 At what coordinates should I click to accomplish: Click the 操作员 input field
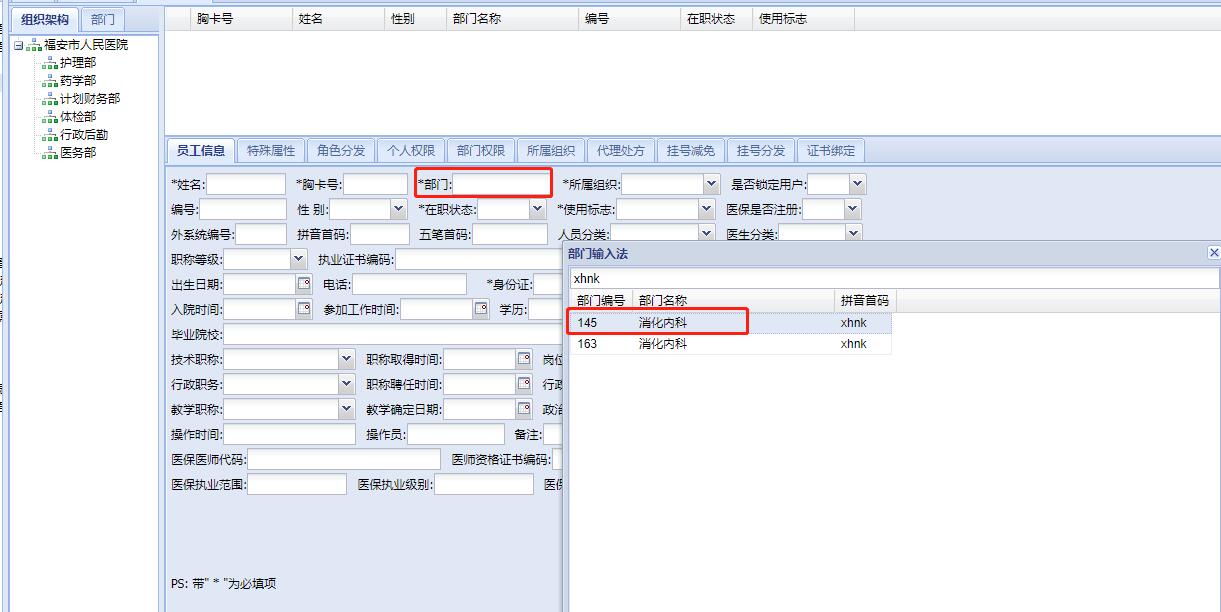coord(456,434)
